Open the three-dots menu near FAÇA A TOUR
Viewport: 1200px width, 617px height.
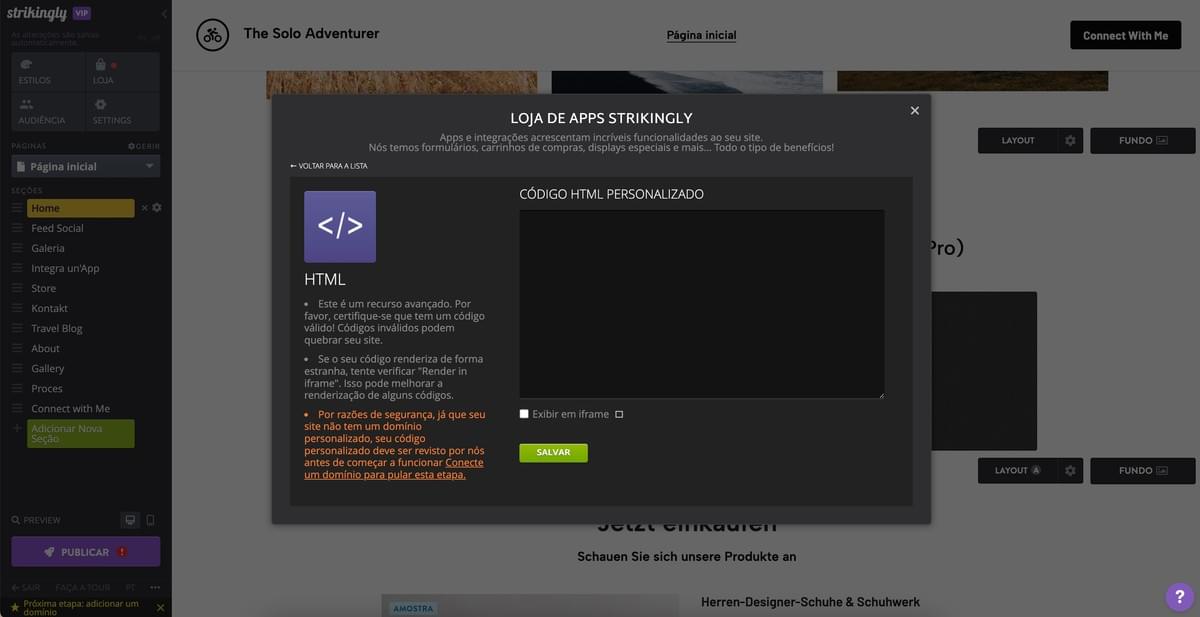[x=155, y=587]
